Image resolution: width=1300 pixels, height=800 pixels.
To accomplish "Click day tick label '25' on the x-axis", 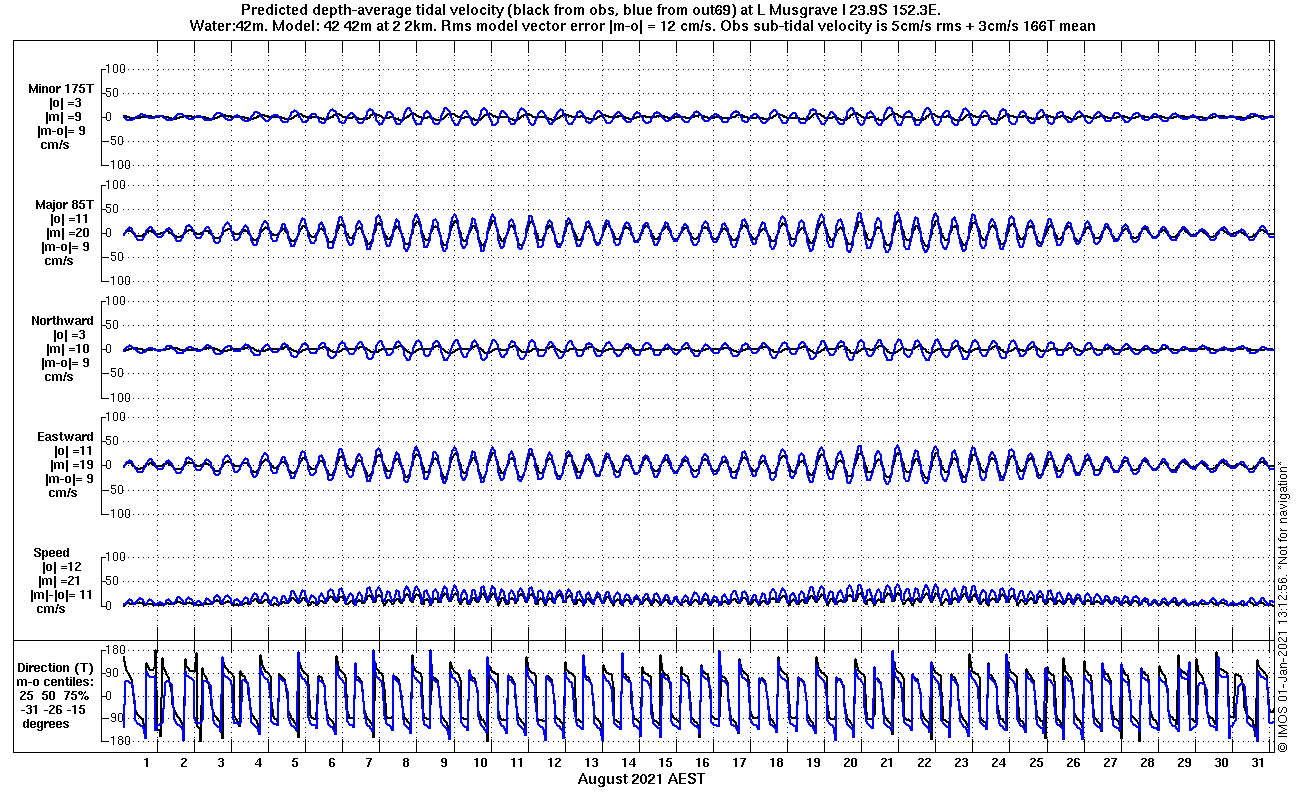I will (x=1036, y=763).
